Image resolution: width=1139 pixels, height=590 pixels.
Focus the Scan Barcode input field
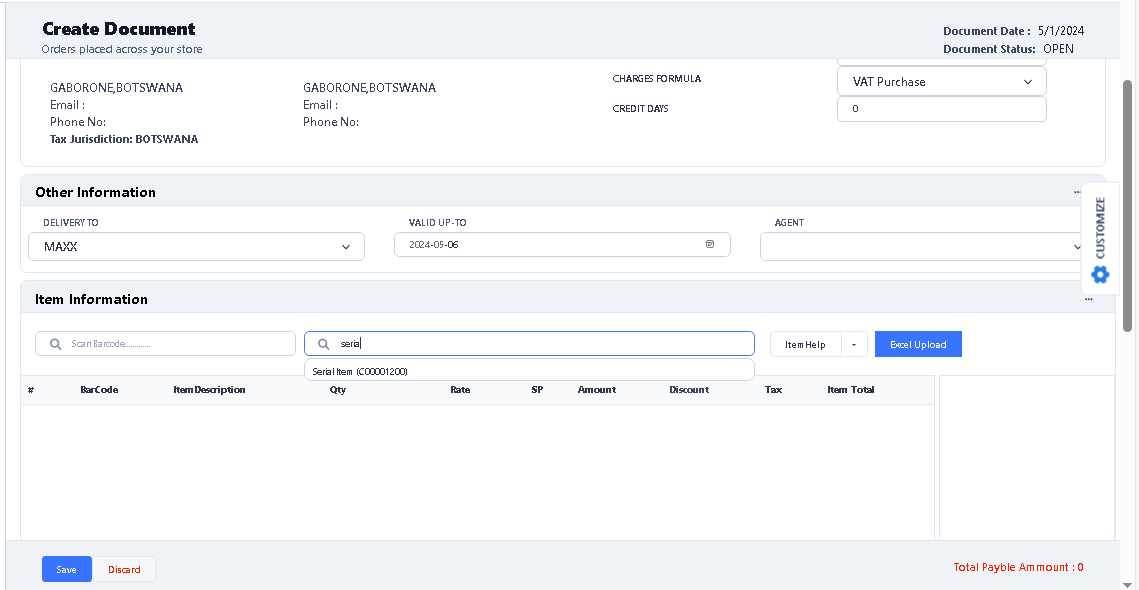[x=175, y=344]
